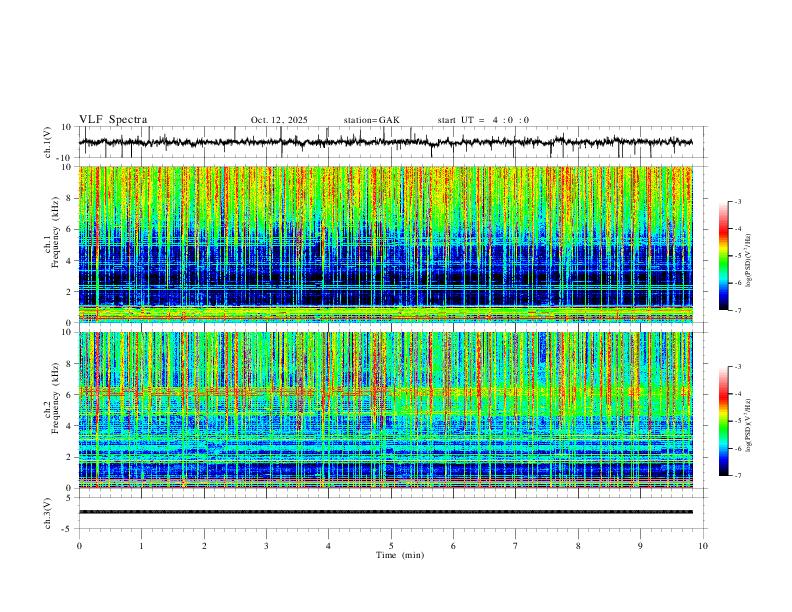Click the ch.2 spectrogram panel
This screenshot has height=612, width=792.
coord(386,410)
